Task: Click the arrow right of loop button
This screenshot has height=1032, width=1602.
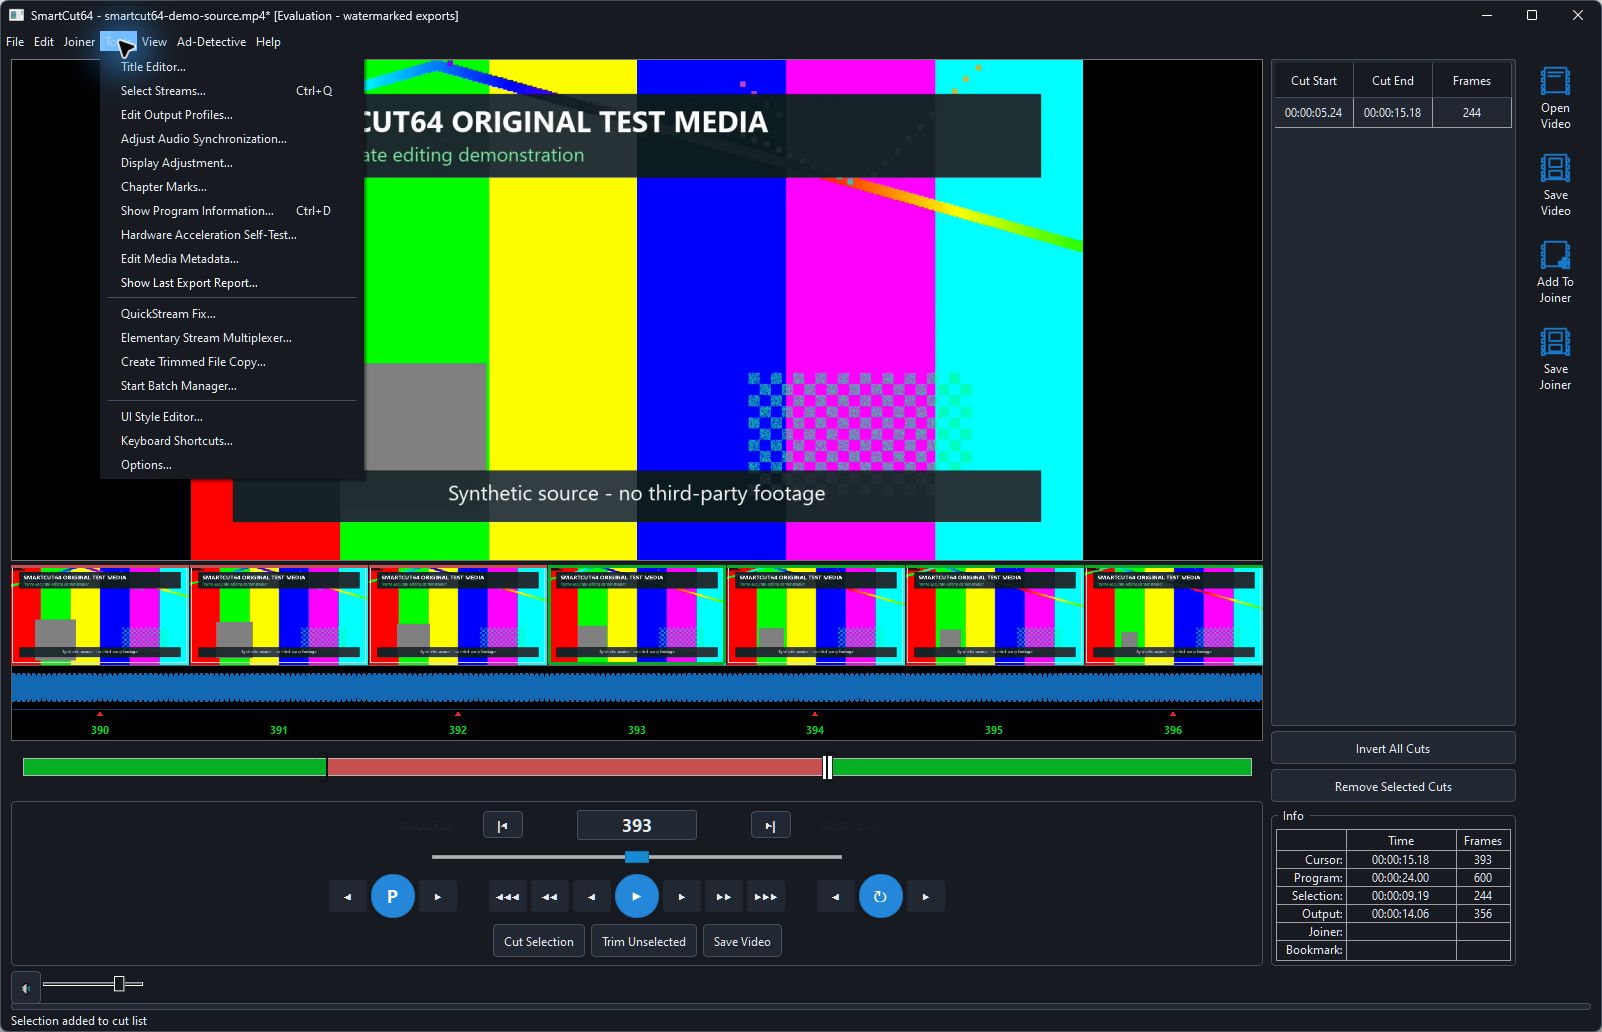Action: coord(926,896)
